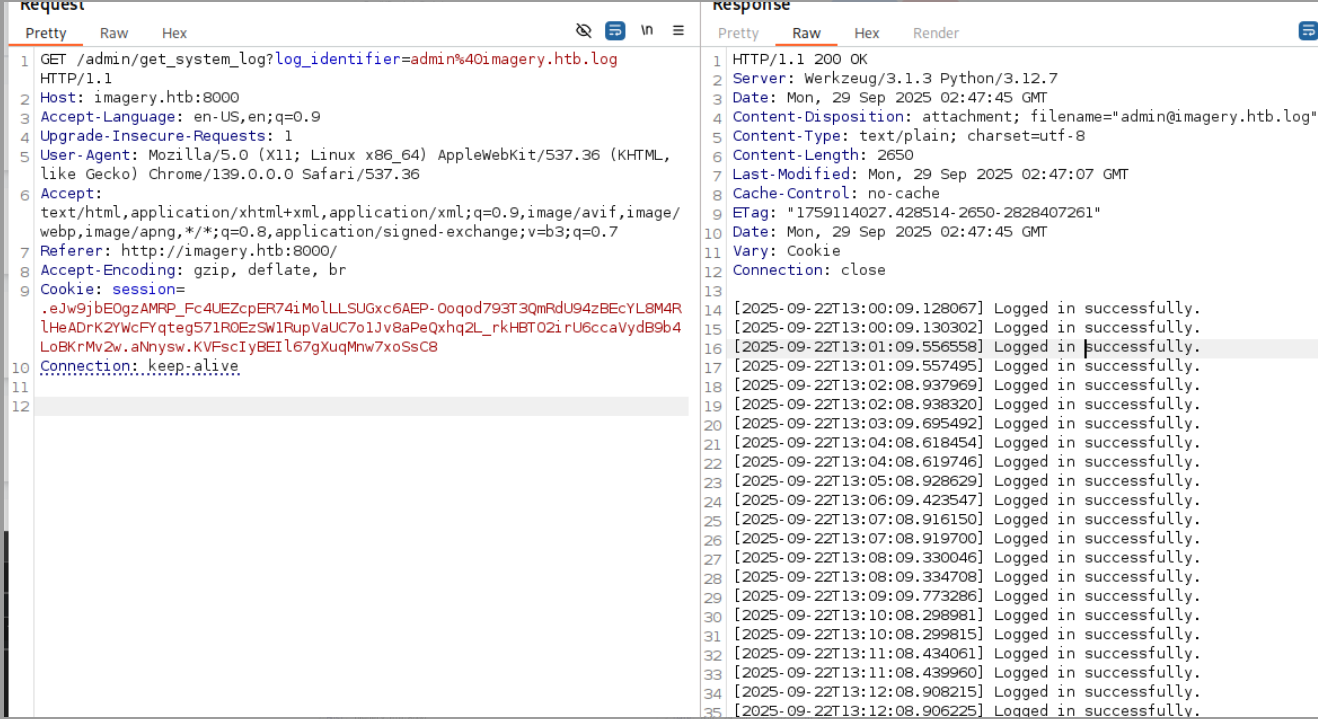
Task: Open the Request hamburger options menu
Action: pyautogui.click(x=678, y=31)
